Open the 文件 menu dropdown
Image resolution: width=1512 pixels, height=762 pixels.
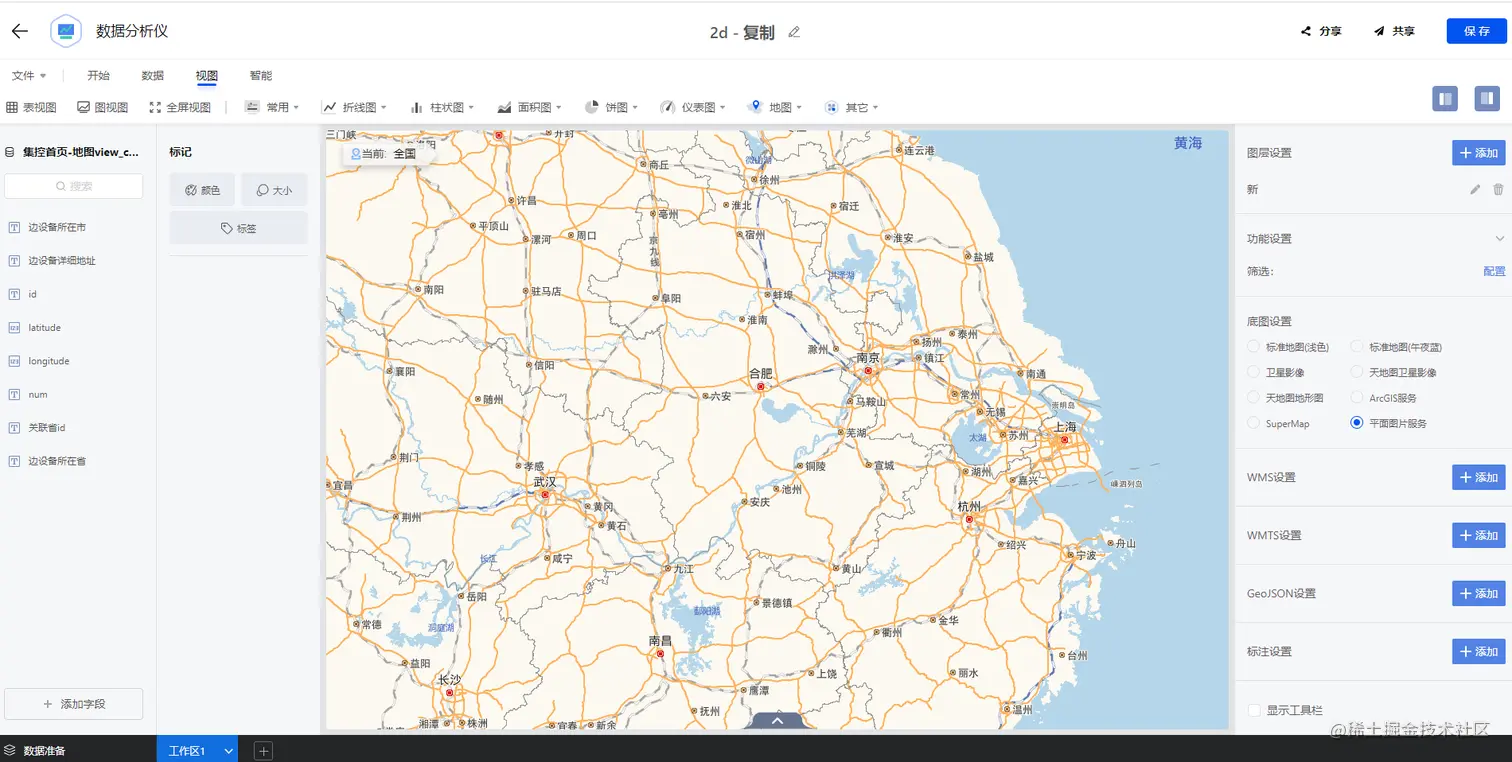pyautogui.click(x=29, y=76)
